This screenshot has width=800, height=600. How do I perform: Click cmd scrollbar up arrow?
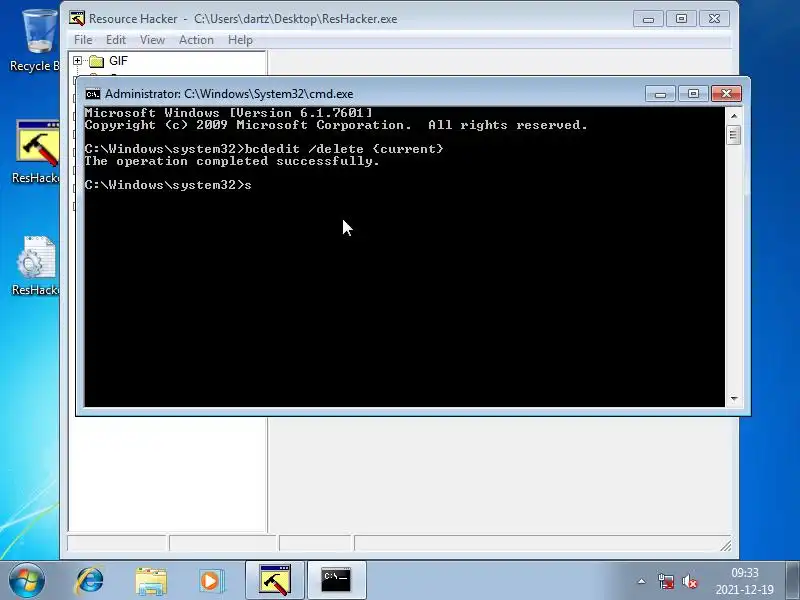[734, 116]
